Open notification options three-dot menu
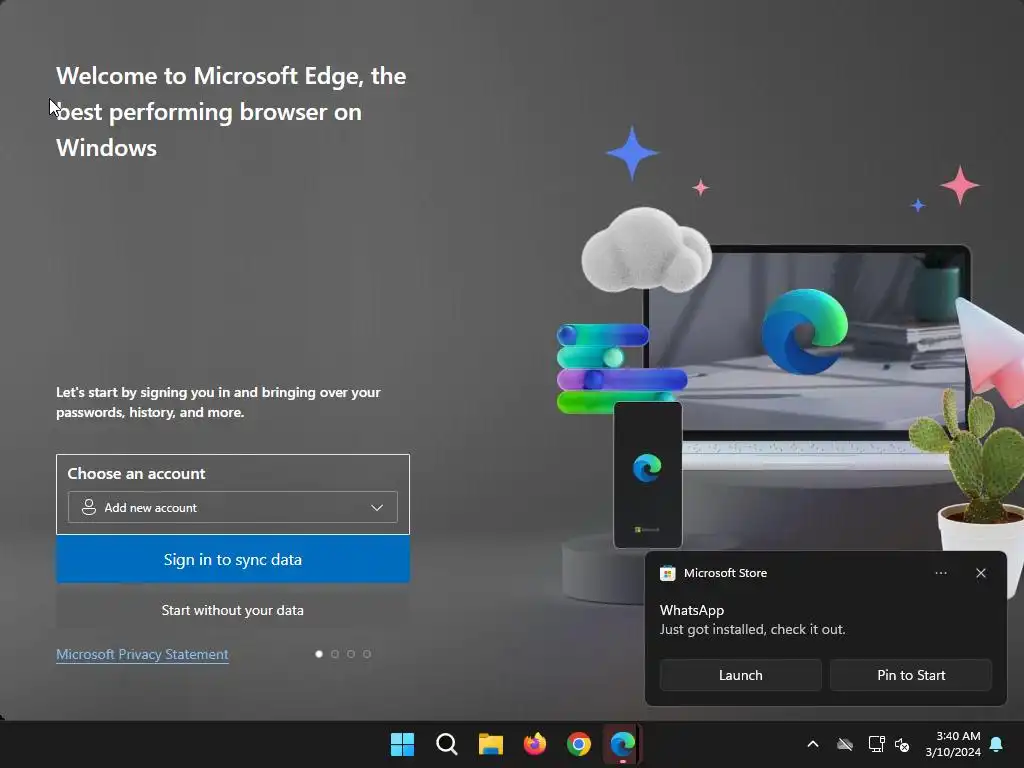Screen dimensions: 1024x768 (940, 573)
